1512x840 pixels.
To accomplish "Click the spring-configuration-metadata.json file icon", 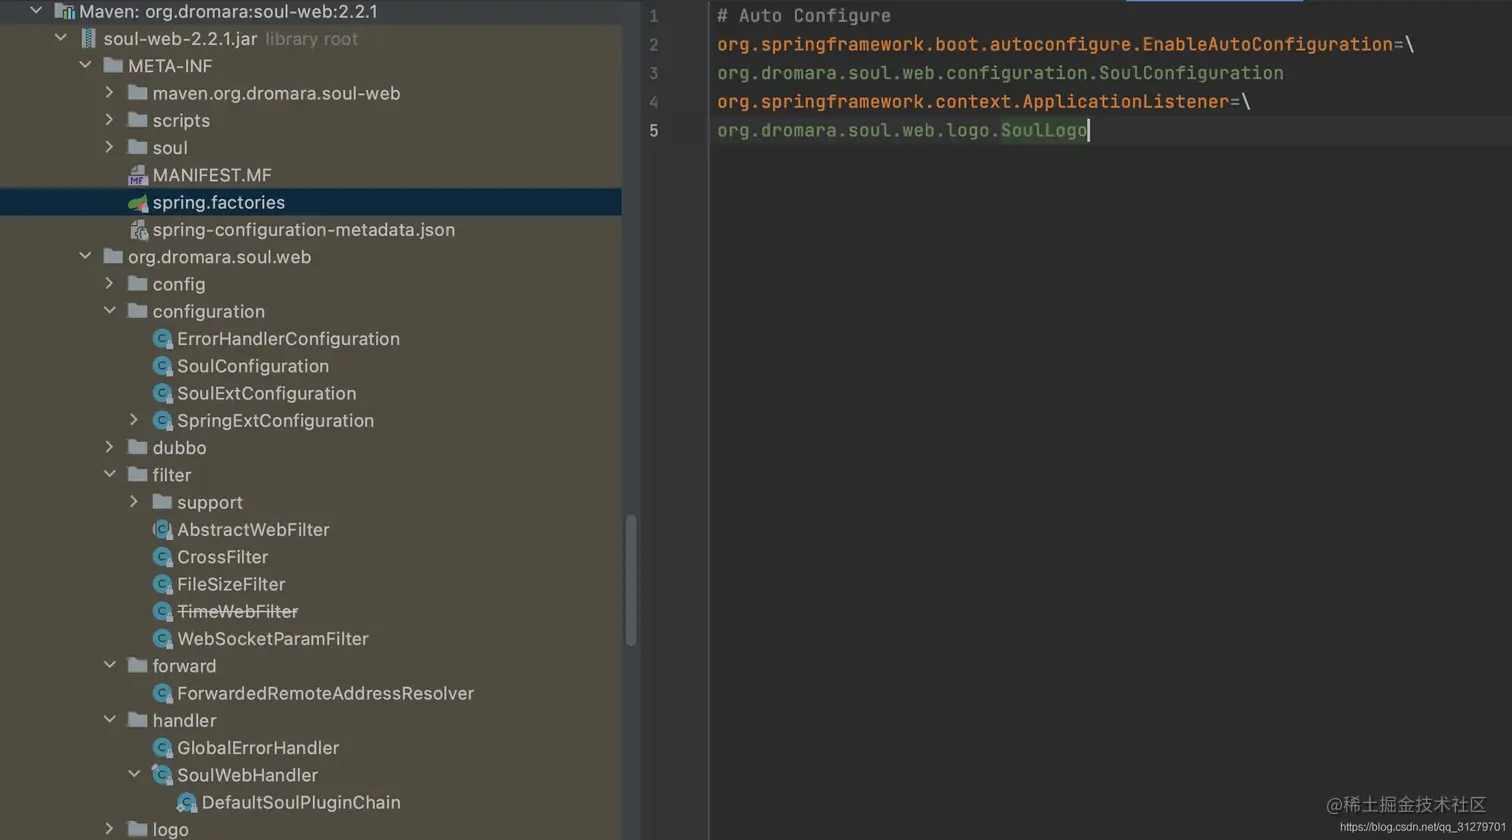I will click(138, 230).
